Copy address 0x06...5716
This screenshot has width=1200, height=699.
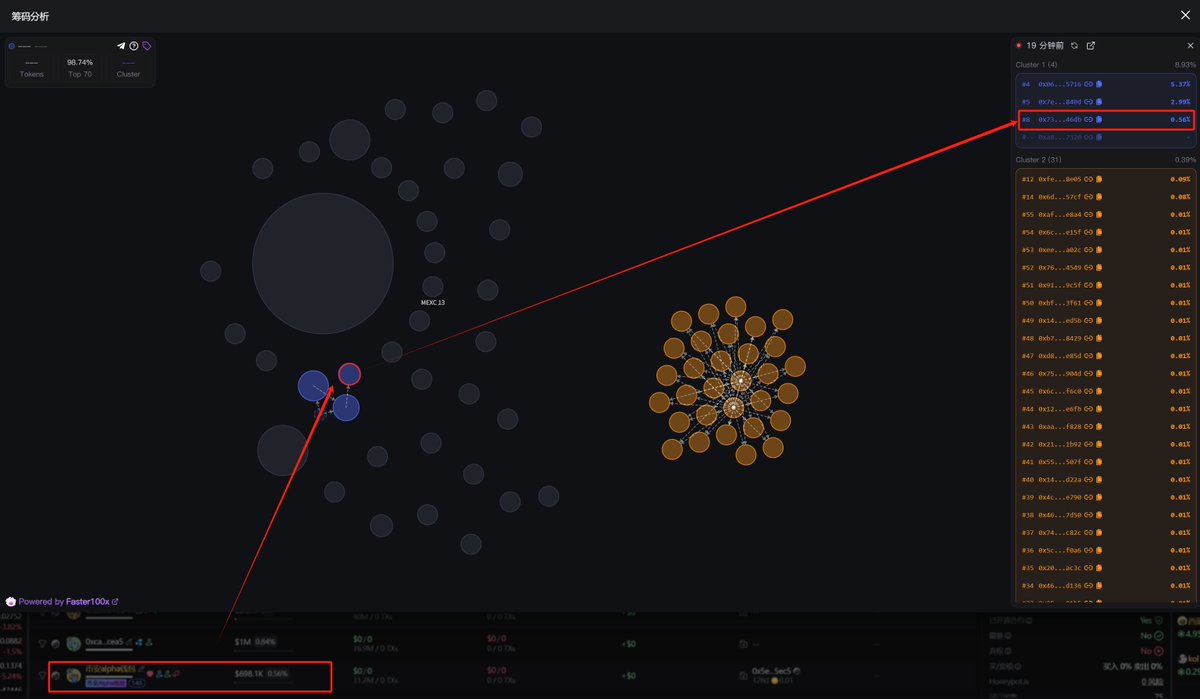[x=1098, y=84]
